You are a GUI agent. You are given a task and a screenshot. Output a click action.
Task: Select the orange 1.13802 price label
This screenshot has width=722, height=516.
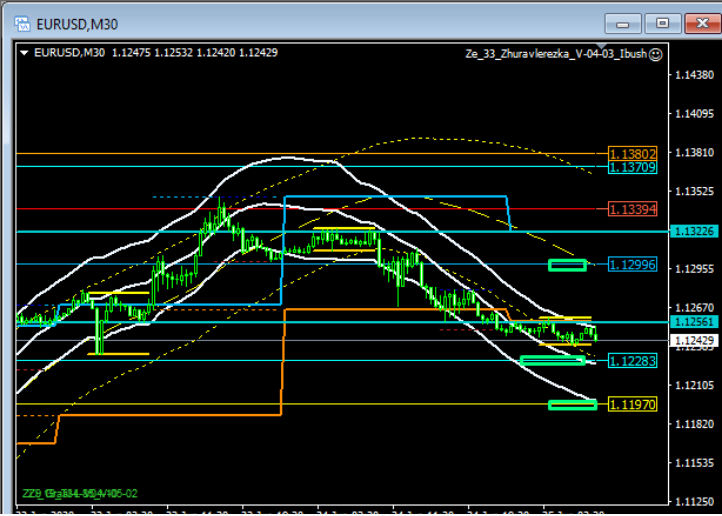633,154
